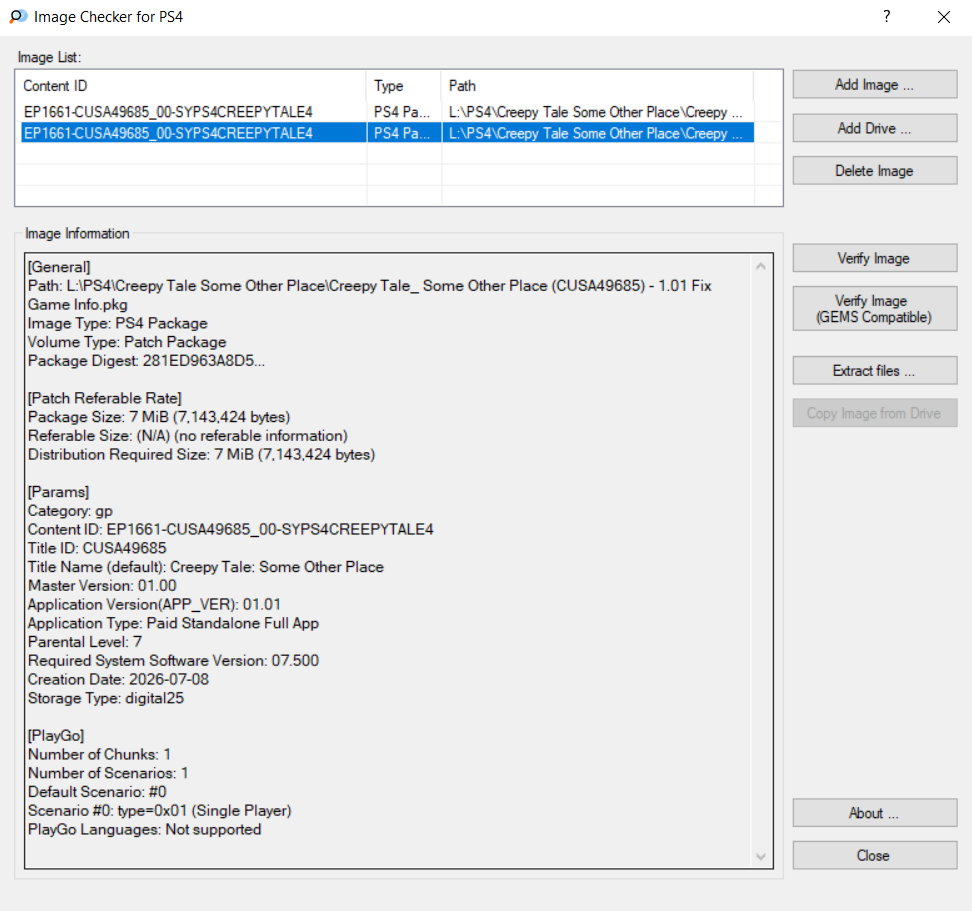972x911 pixels.
Task: Click the [PlayGo] section heading
Action: [x=56, y=736]
